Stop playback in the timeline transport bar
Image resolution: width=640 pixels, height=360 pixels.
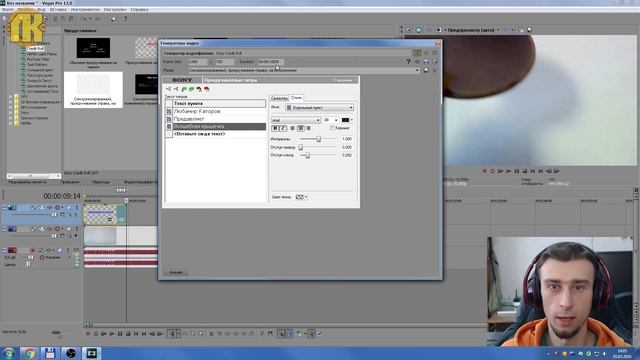pyautogui.click(x=128, y=334)
